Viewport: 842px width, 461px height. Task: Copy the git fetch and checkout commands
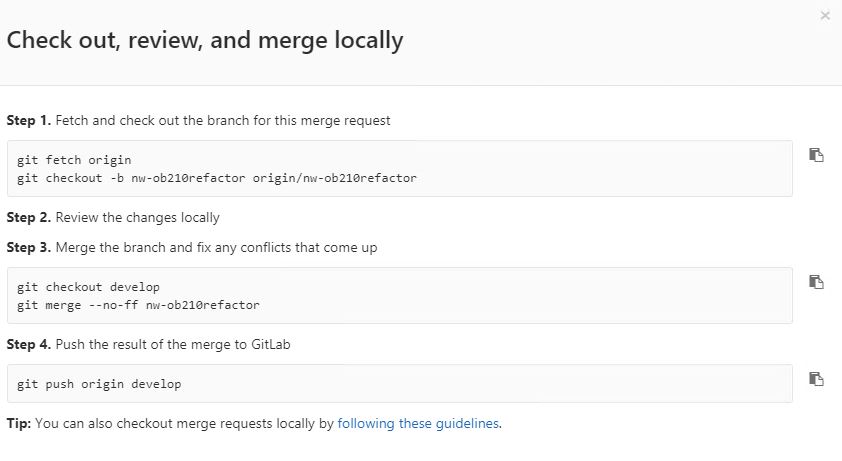816,155
